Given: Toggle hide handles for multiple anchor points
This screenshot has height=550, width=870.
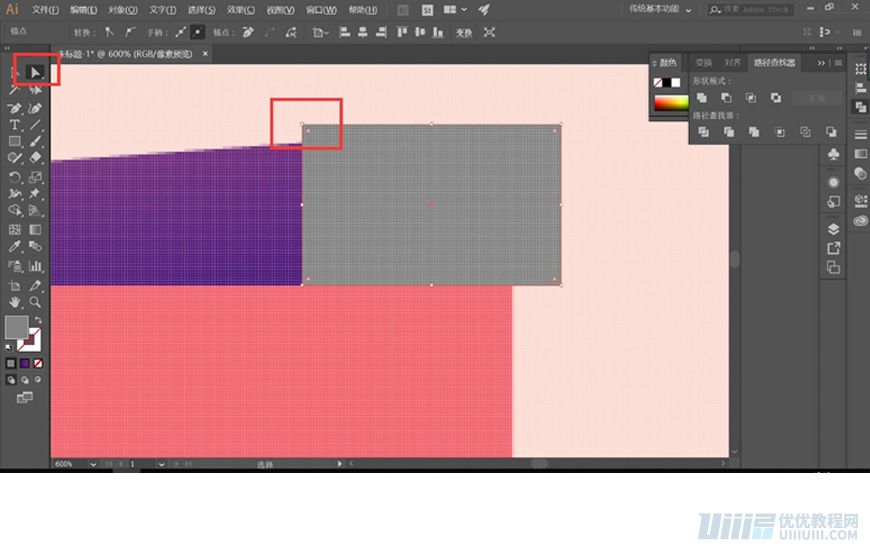Looking at the screenshot, I should coord(198,32).
